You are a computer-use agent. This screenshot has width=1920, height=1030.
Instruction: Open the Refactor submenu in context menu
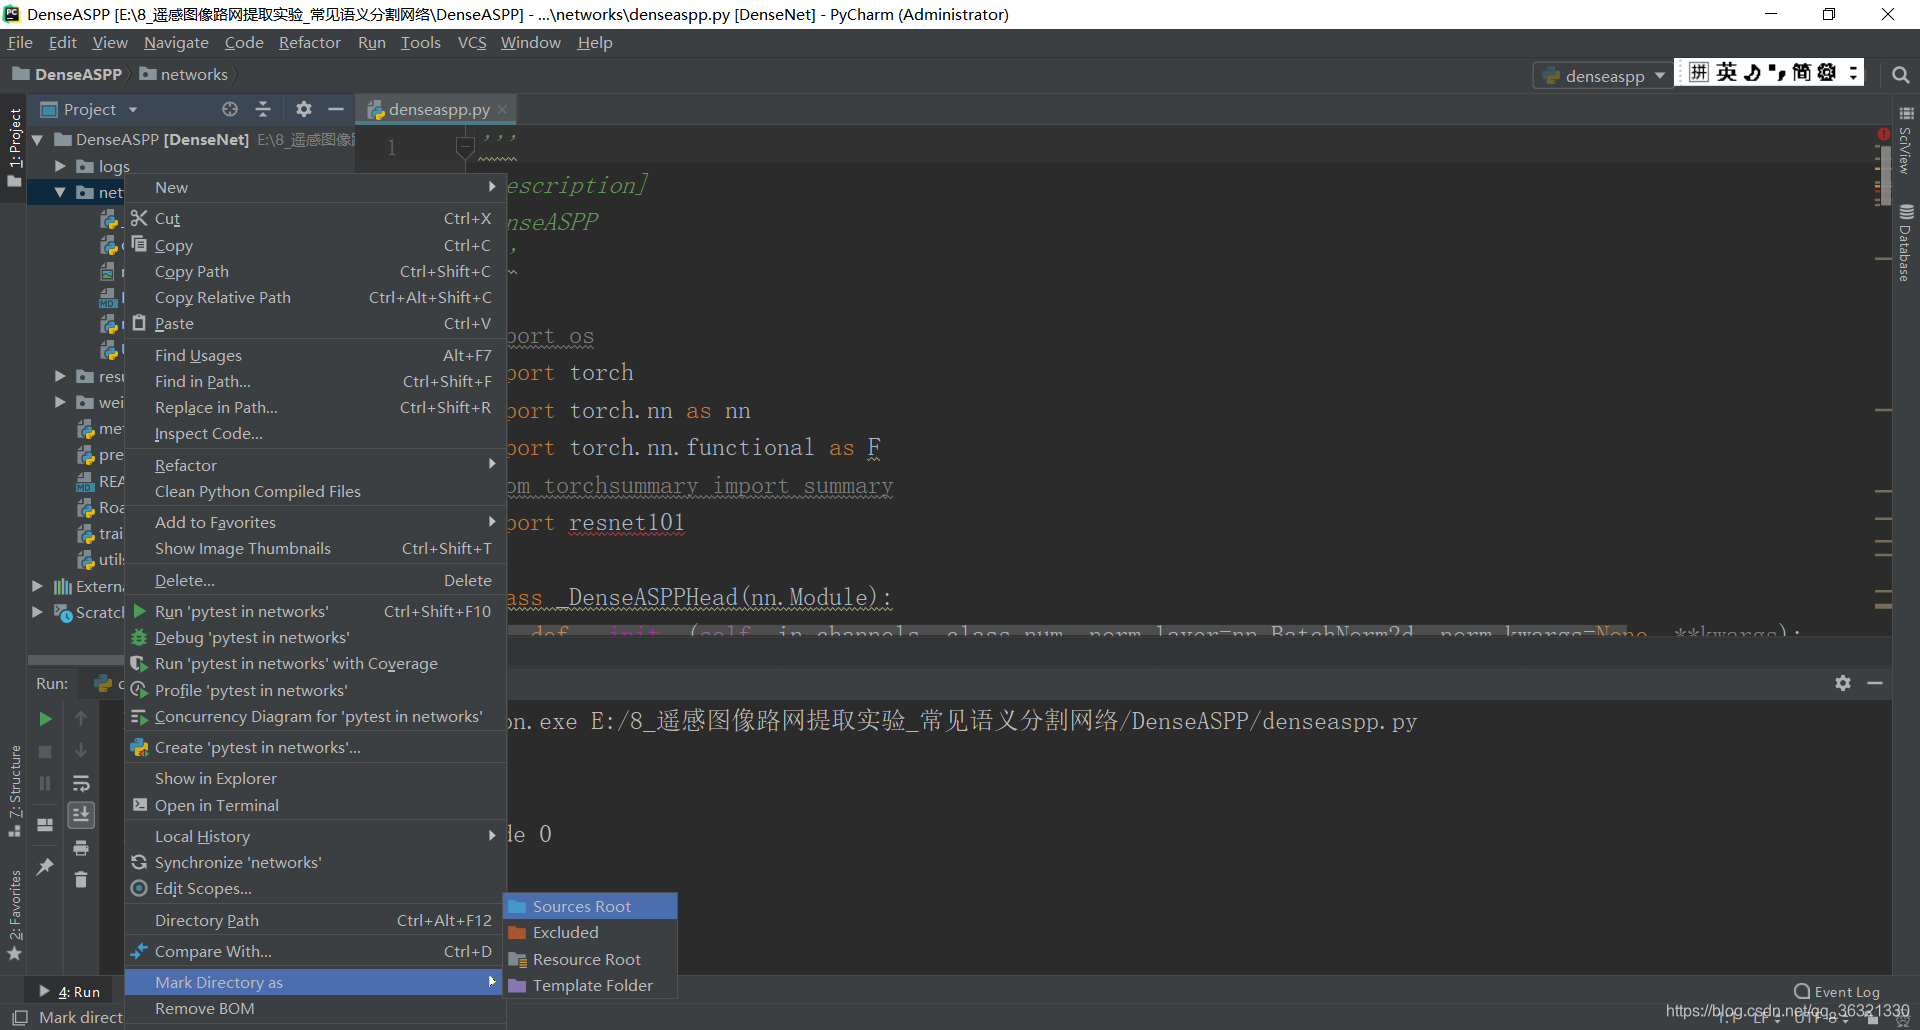pyautogui.click(x=315, y=465)
